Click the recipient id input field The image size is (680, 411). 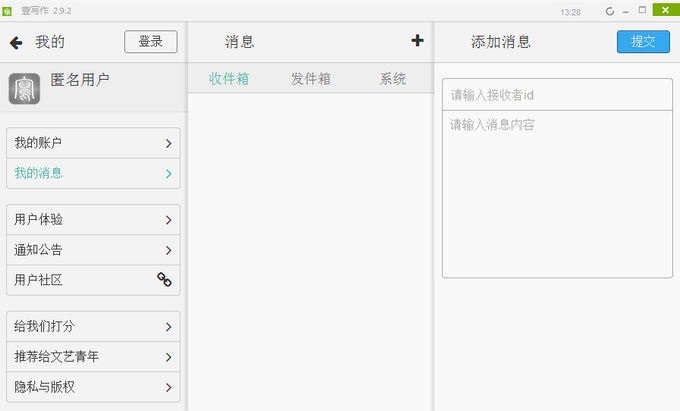tap(557, 95)
